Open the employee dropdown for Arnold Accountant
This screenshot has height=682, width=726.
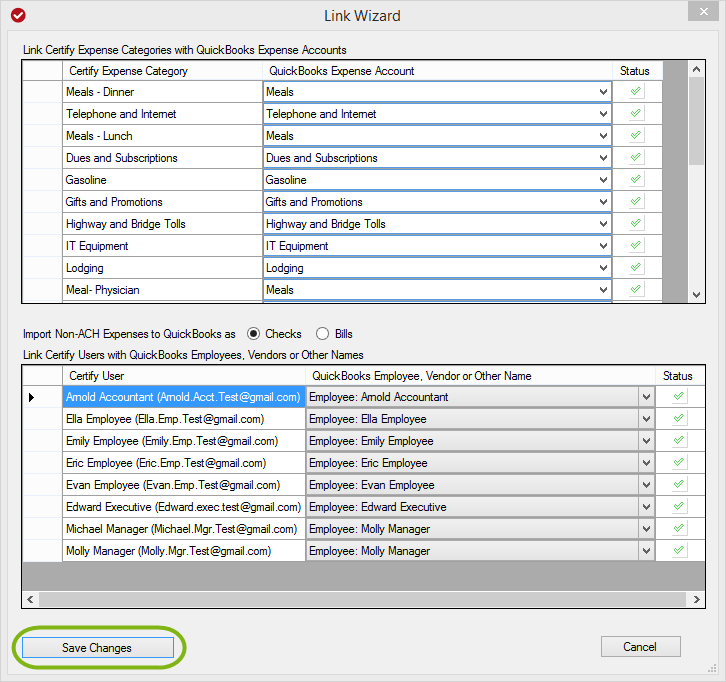pyautogui.click(x=646, y=397)
